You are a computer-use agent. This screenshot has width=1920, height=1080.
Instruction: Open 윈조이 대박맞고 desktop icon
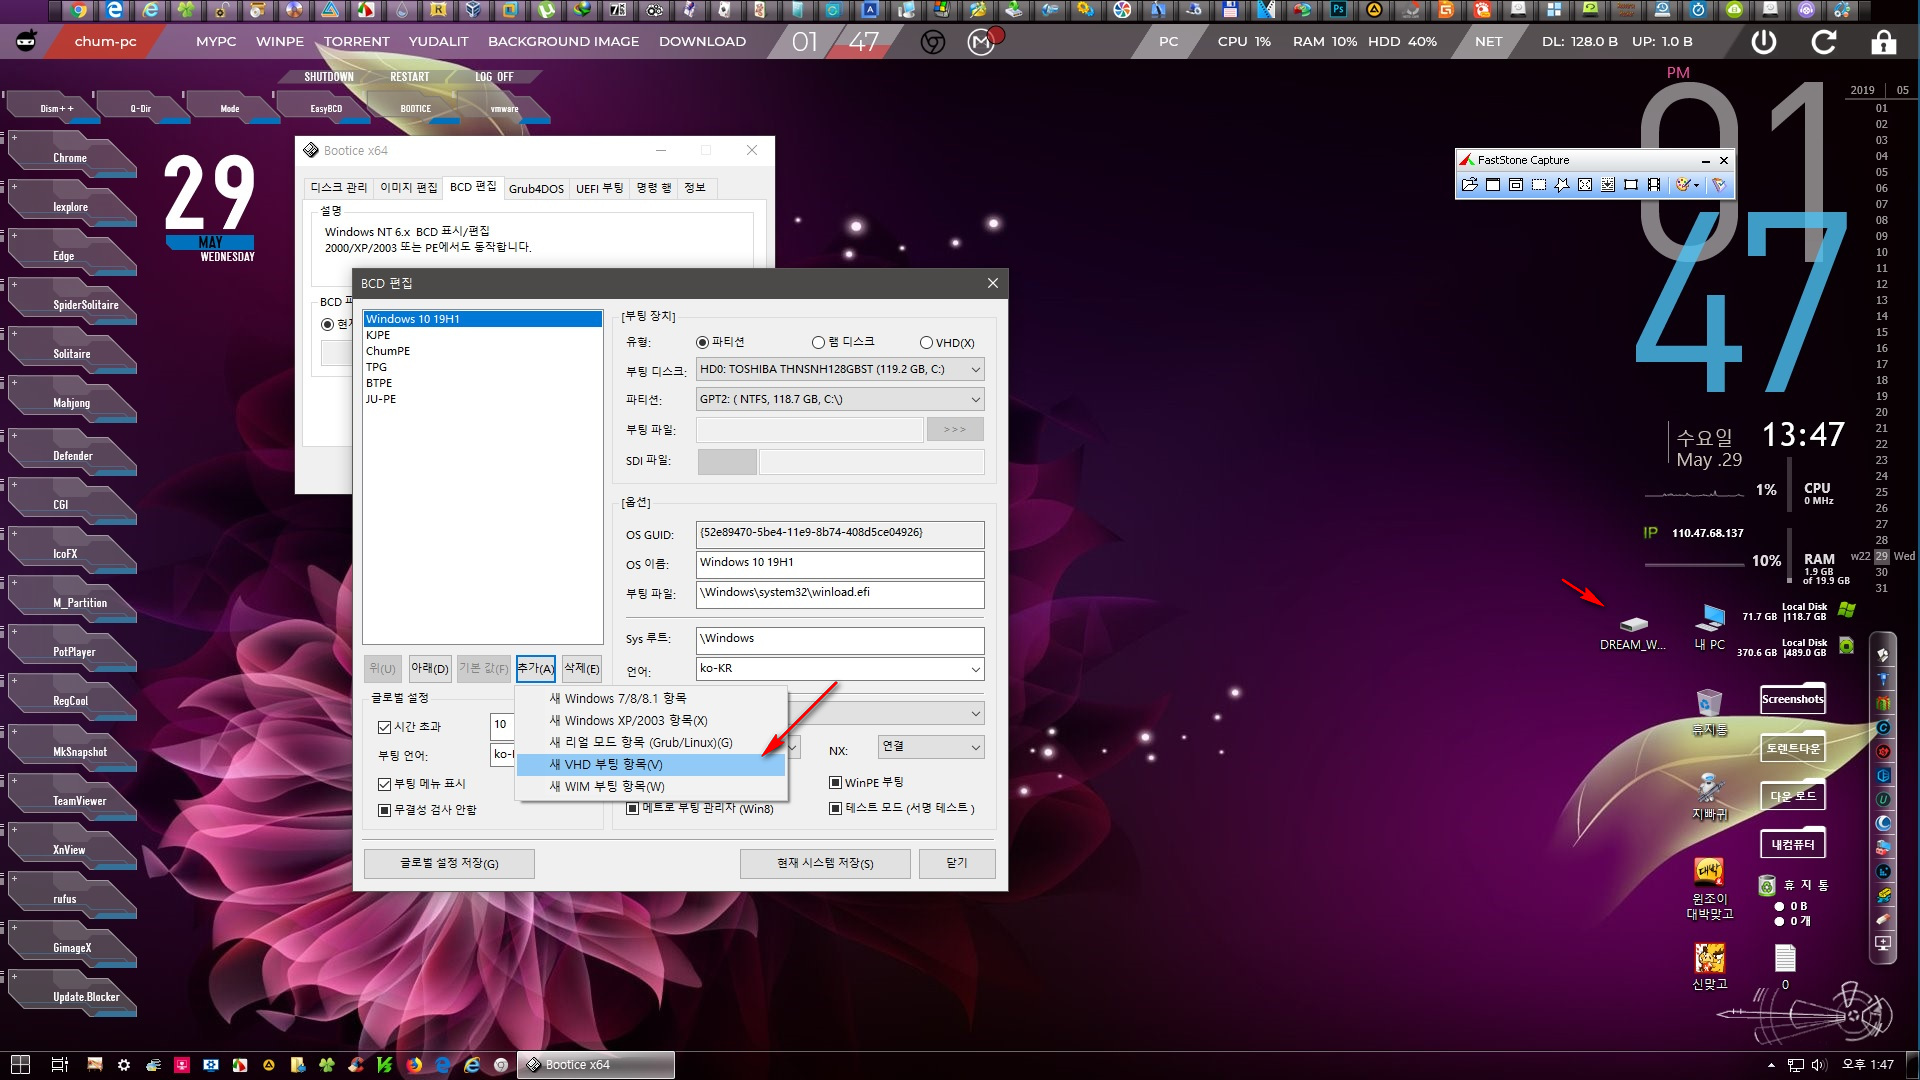[x=1710, y=889]
